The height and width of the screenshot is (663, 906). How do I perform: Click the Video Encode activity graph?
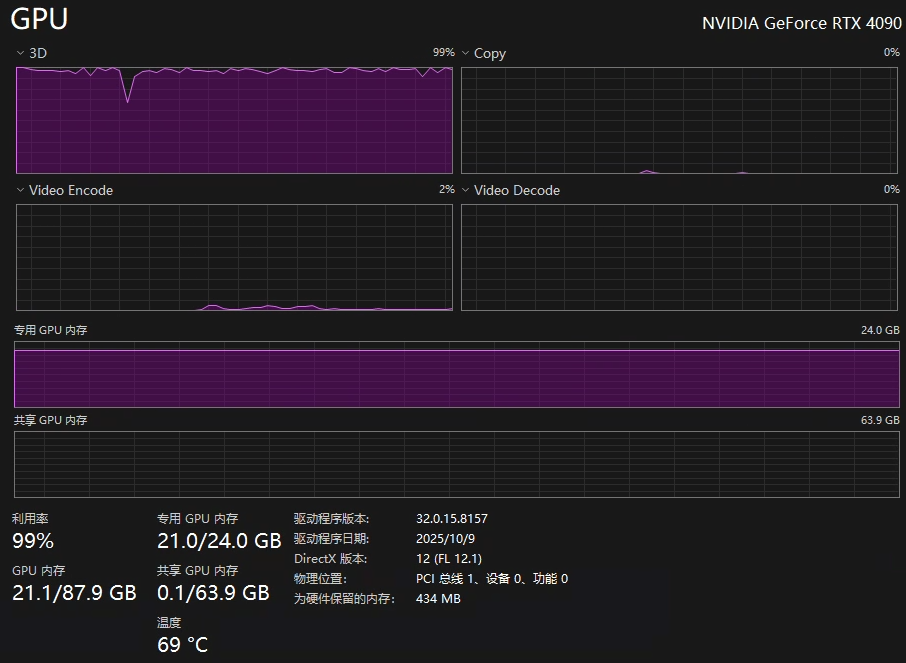tap(234, 257)
